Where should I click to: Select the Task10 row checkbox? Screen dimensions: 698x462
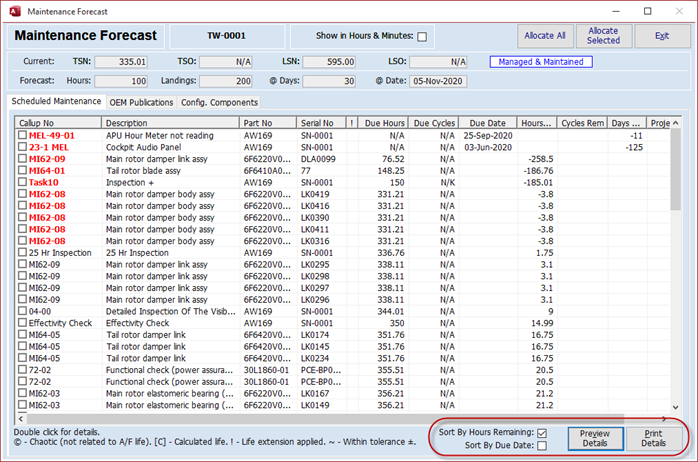pos(22,183)
